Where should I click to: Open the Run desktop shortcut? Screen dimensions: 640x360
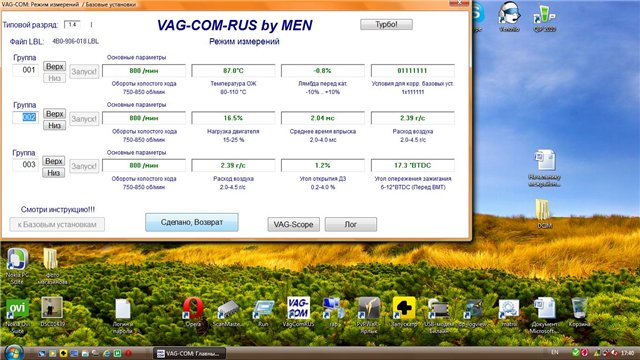[263, 312]
